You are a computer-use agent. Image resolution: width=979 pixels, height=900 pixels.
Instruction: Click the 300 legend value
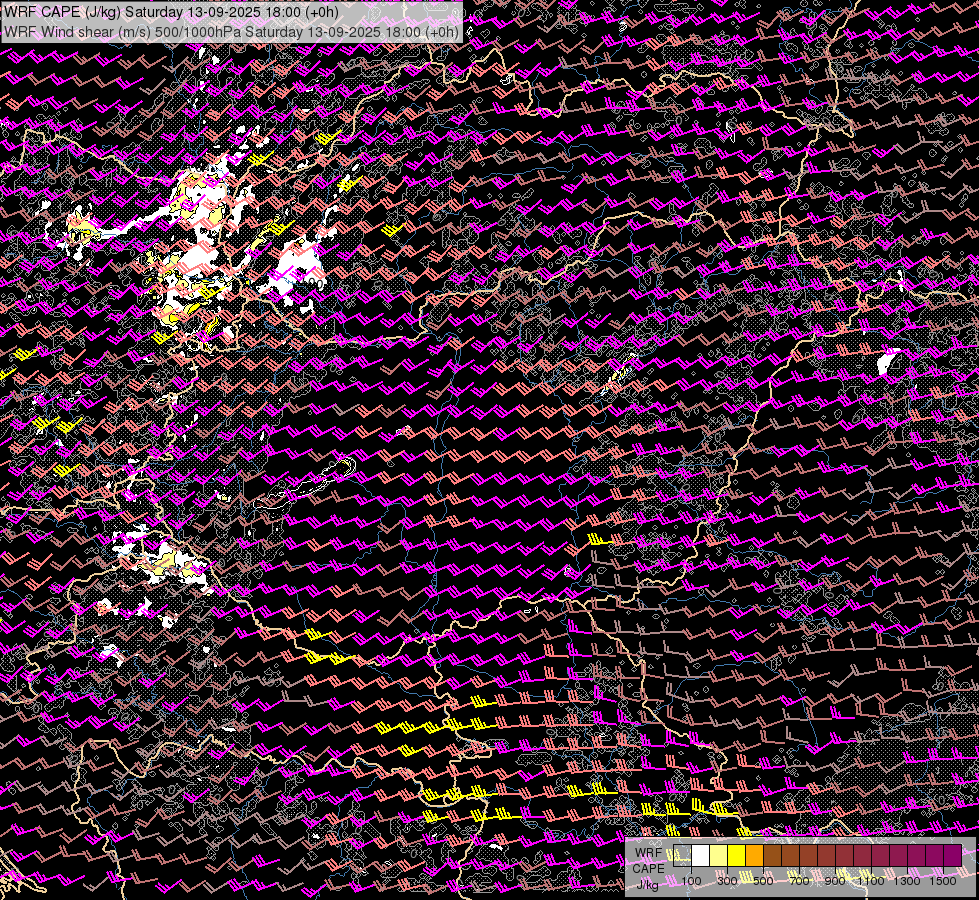coord(727,881)
